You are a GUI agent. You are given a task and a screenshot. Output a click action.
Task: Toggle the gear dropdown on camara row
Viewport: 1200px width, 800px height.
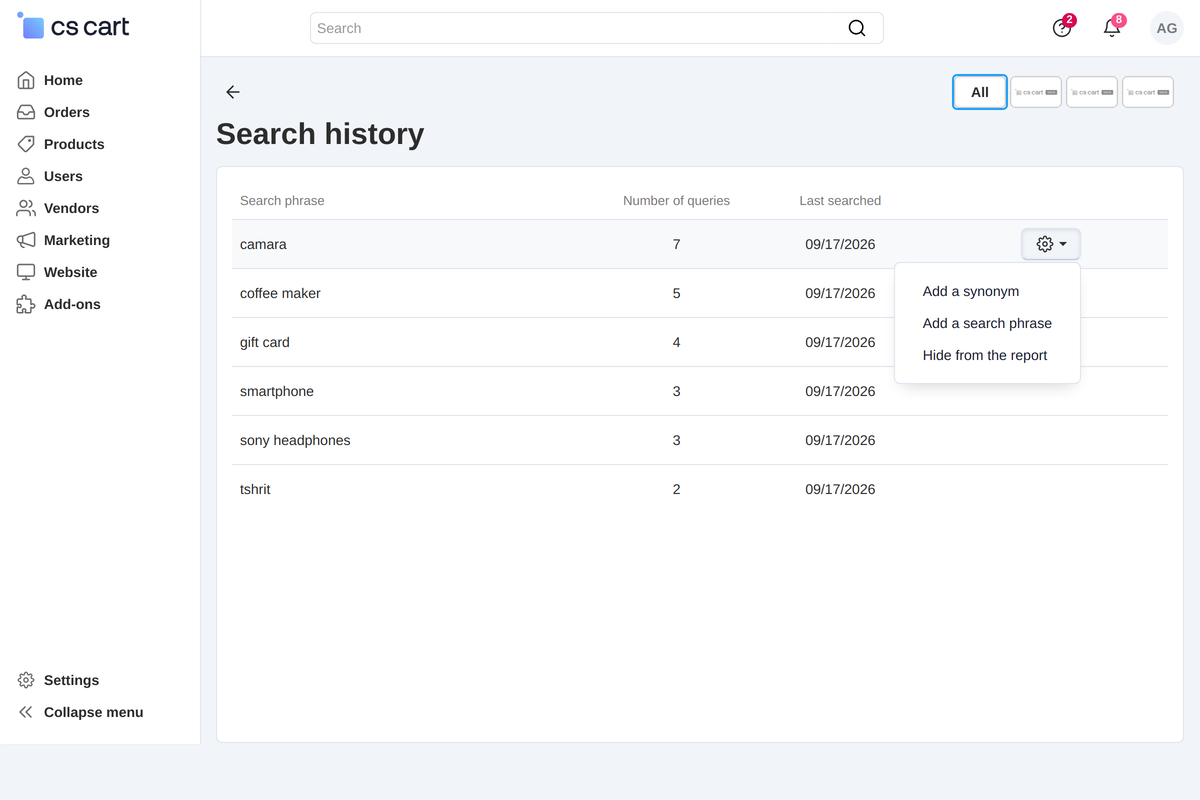tap(1051, 244)
